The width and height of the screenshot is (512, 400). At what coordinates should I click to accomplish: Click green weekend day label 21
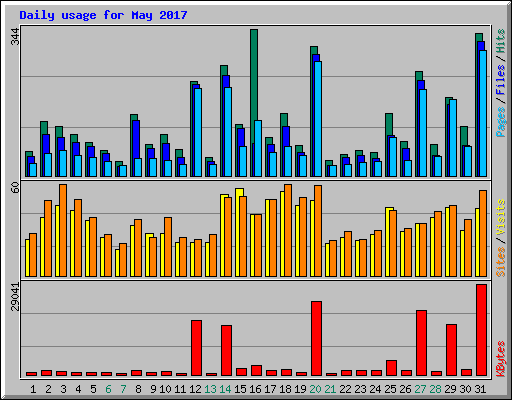click(330, 389)
